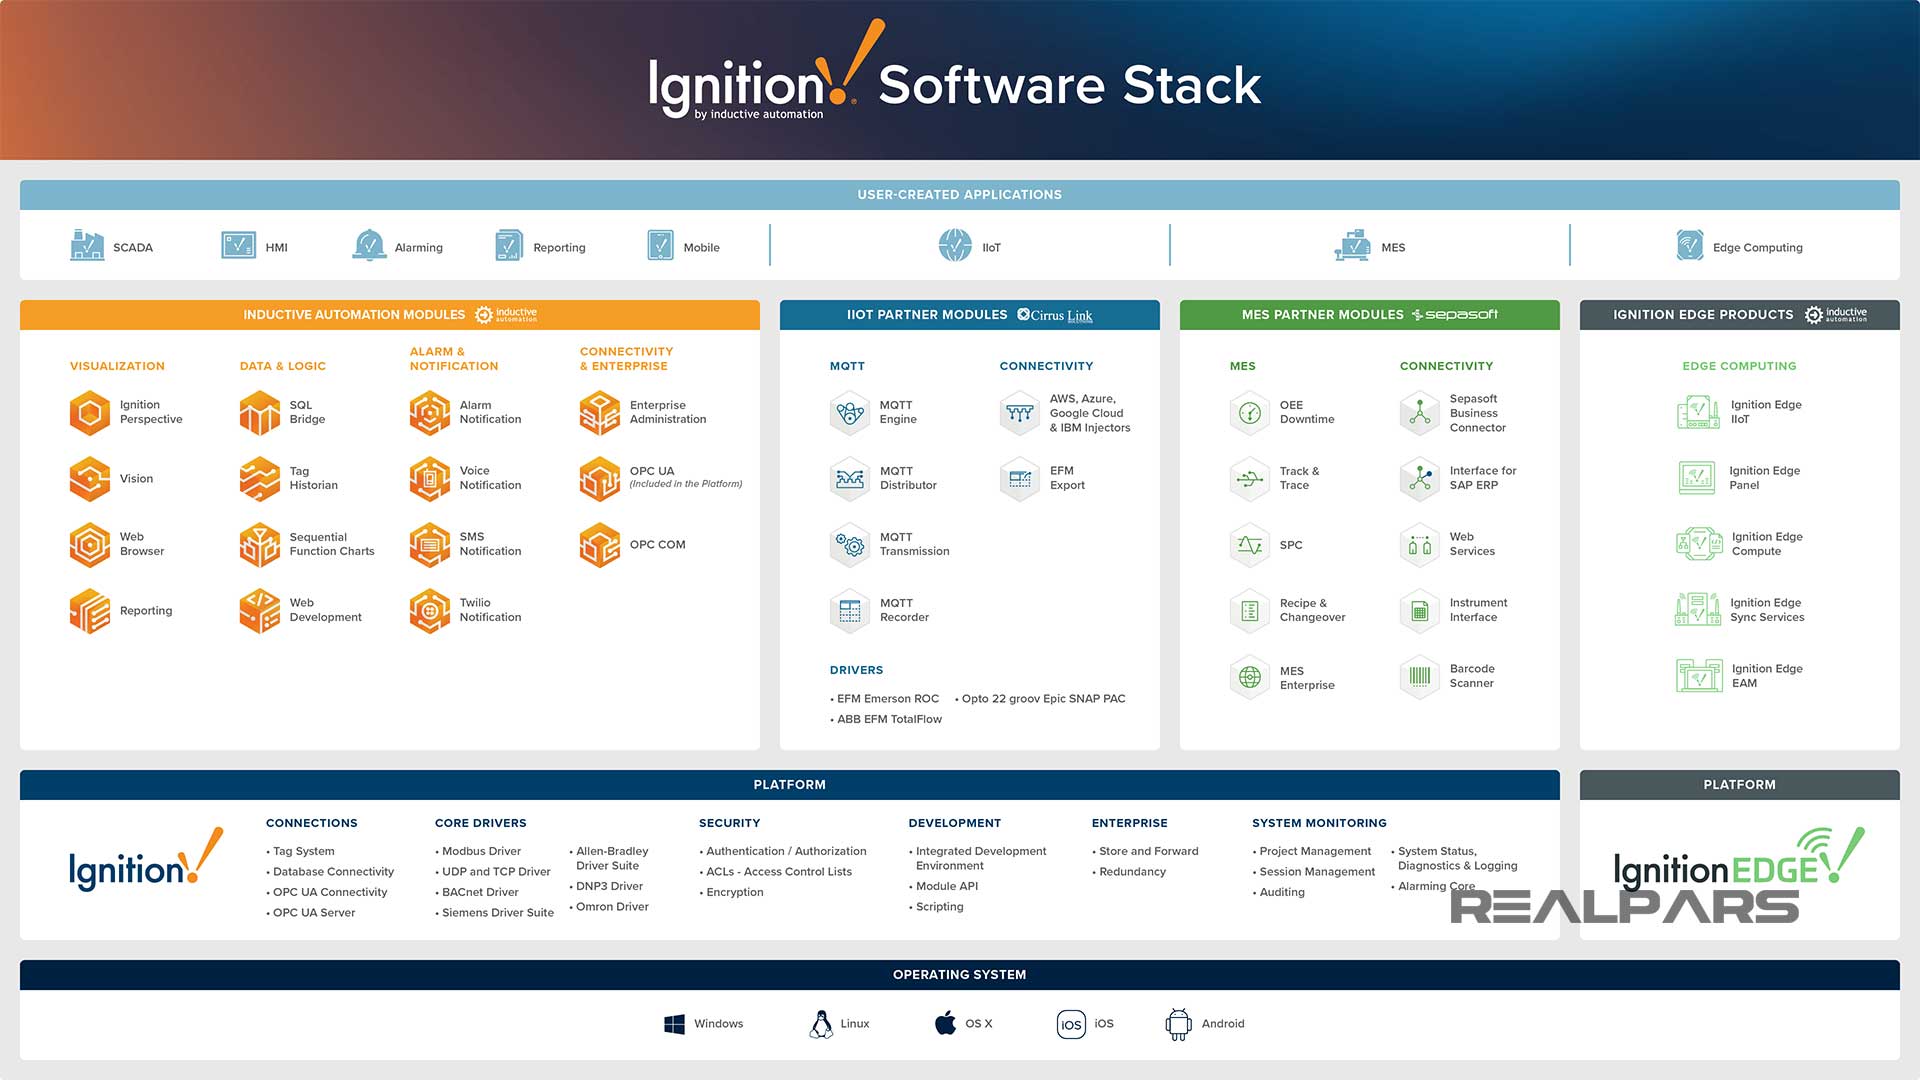The width and height of the screenshot is (1920, 1080).
Task: Click the Ignition Edge platform logo
Action: (1738, 860)
